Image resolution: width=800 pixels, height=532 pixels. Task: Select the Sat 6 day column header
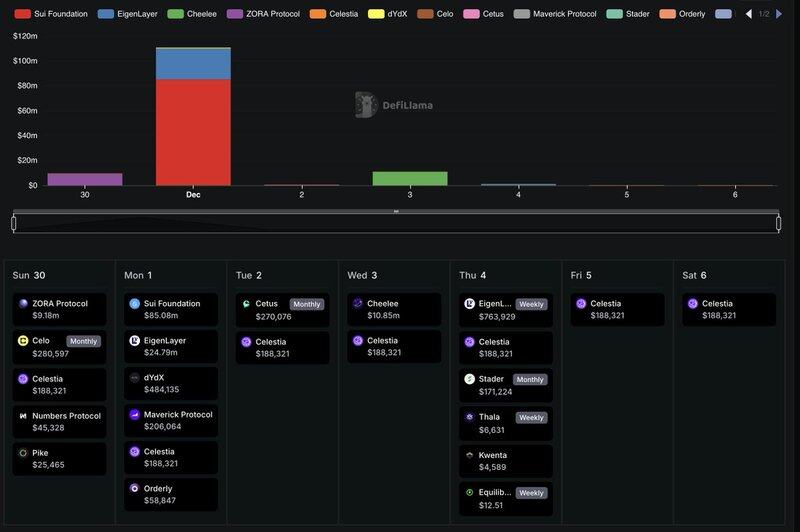(694, 275)
